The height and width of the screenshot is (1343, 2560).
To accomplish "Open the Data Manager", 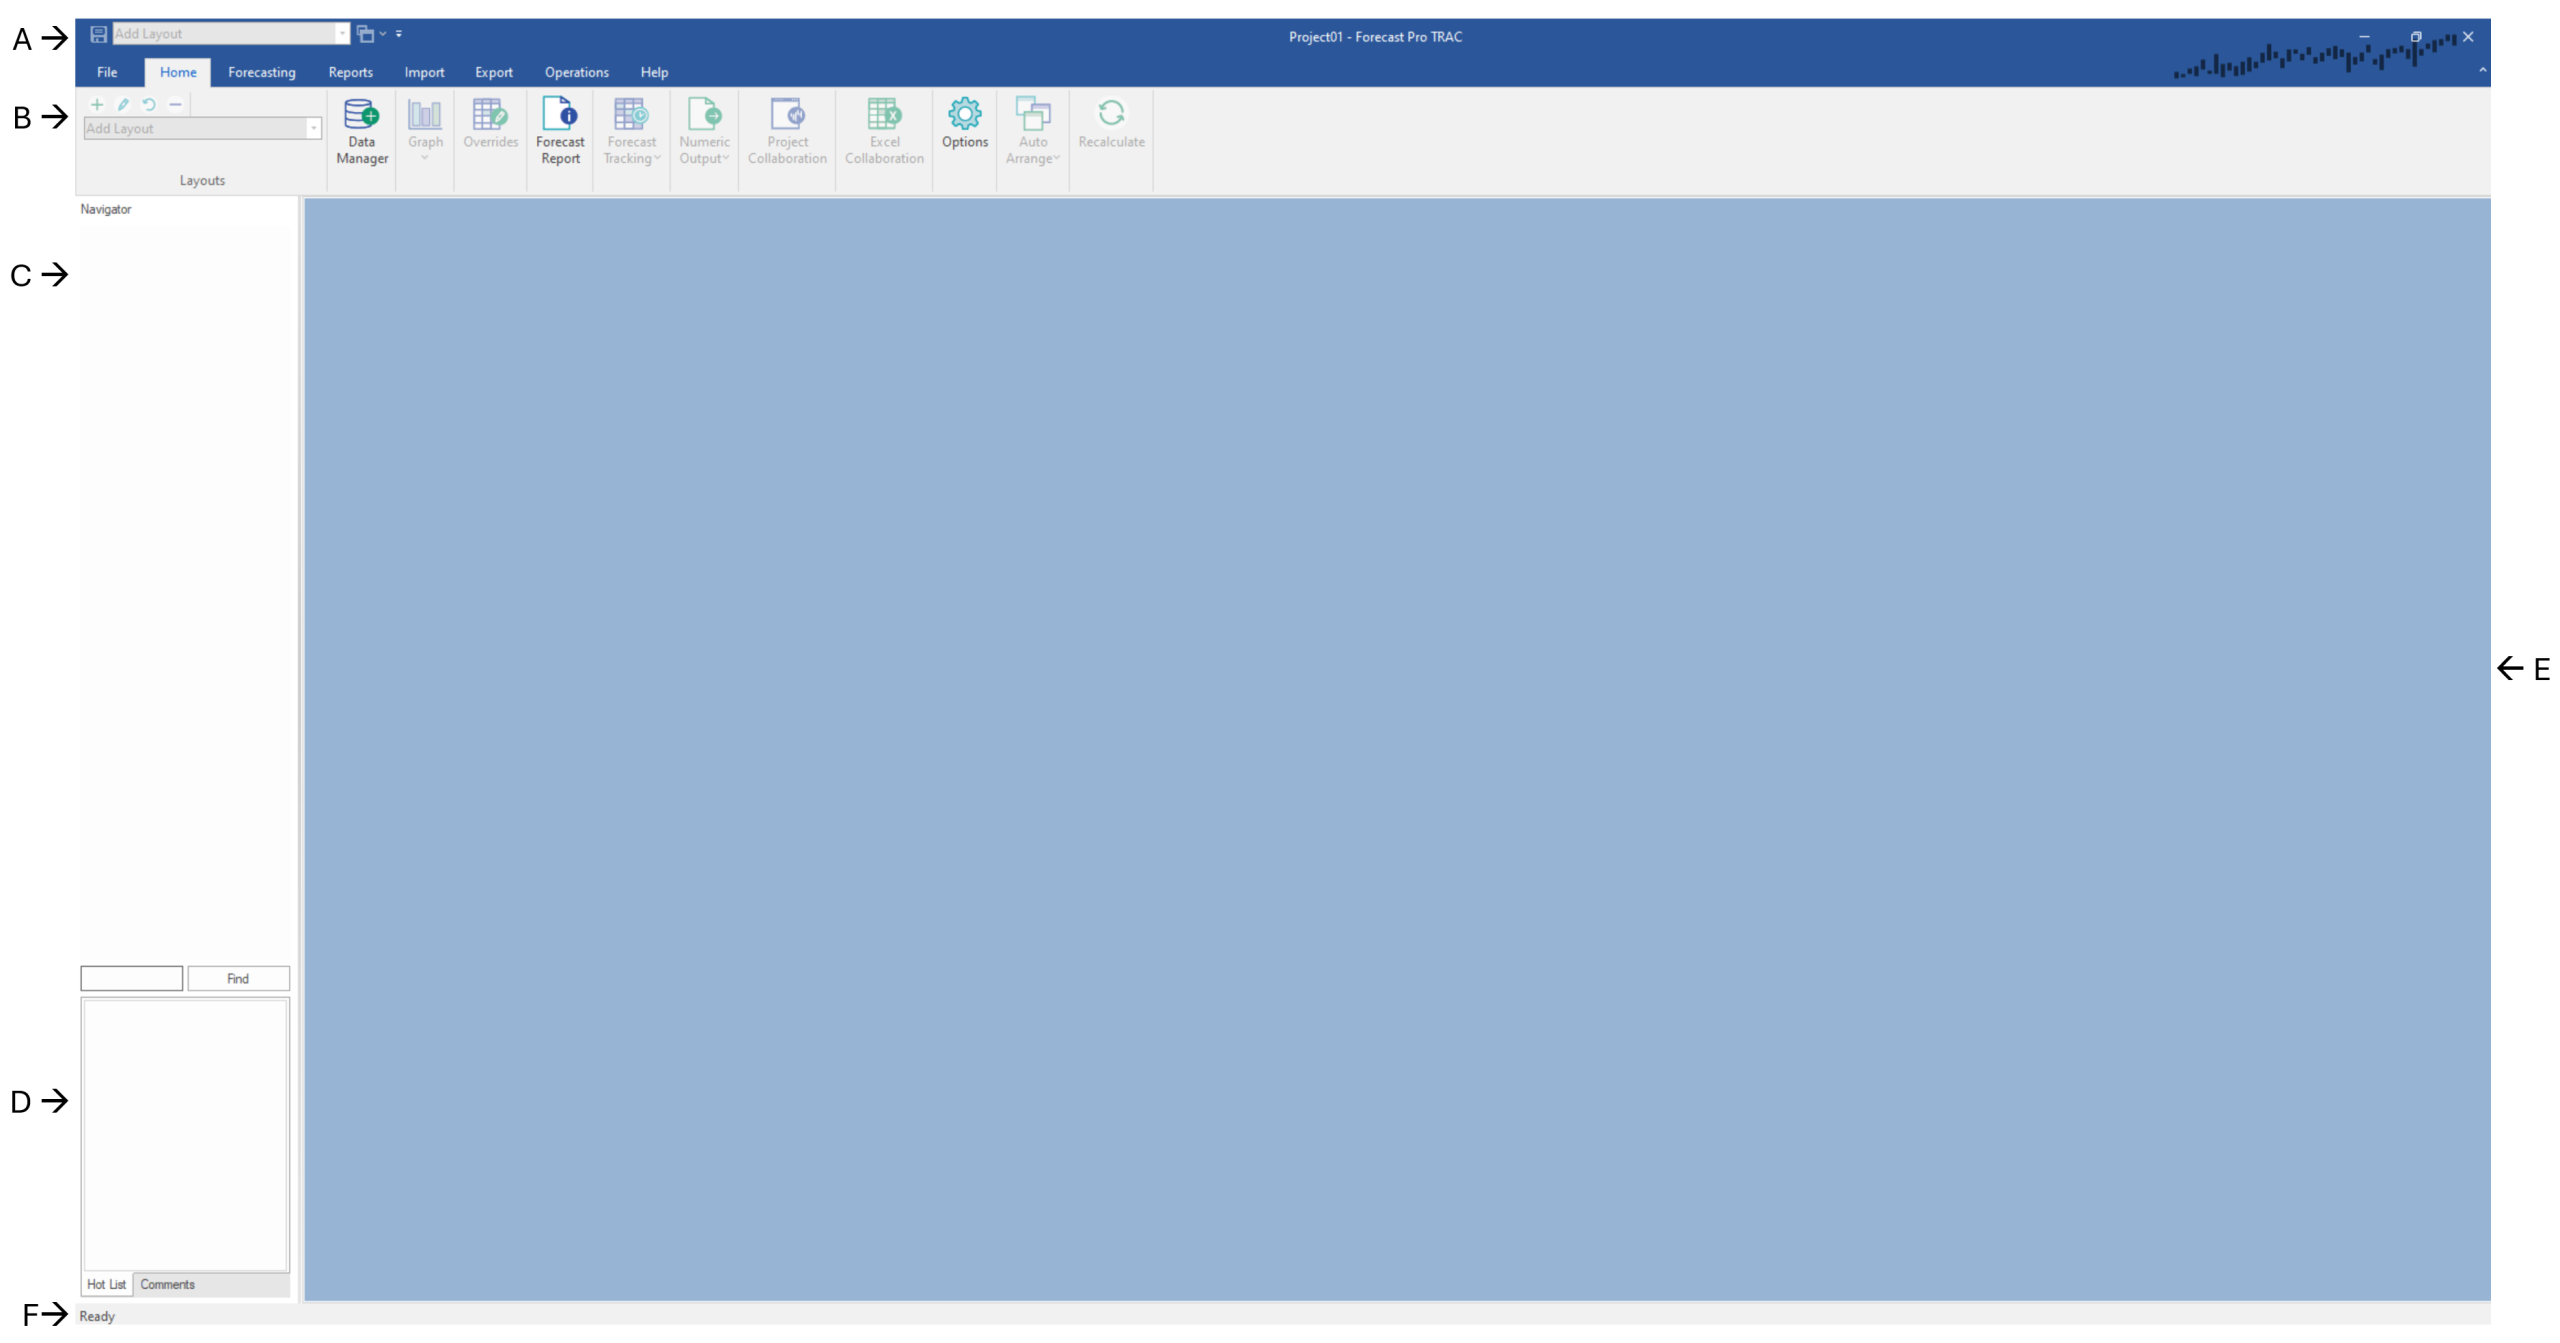I will click(362, 131).
